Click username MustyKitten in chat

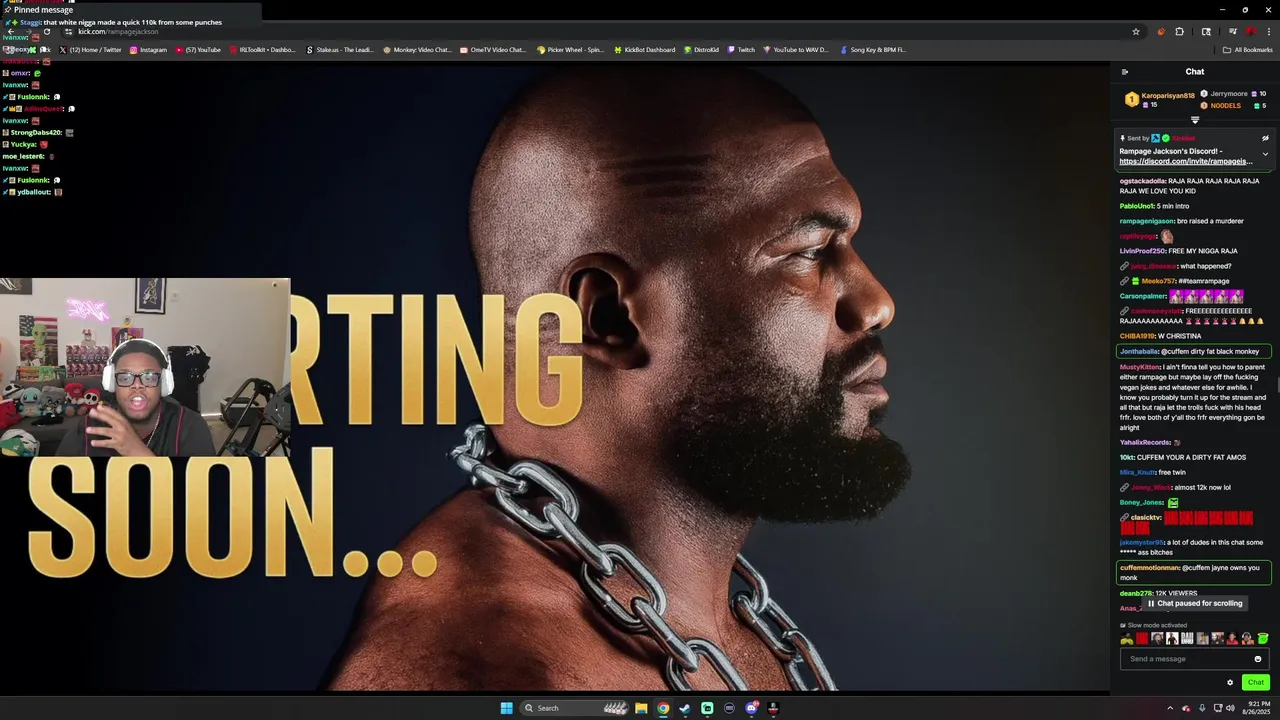click(1139, 367)
